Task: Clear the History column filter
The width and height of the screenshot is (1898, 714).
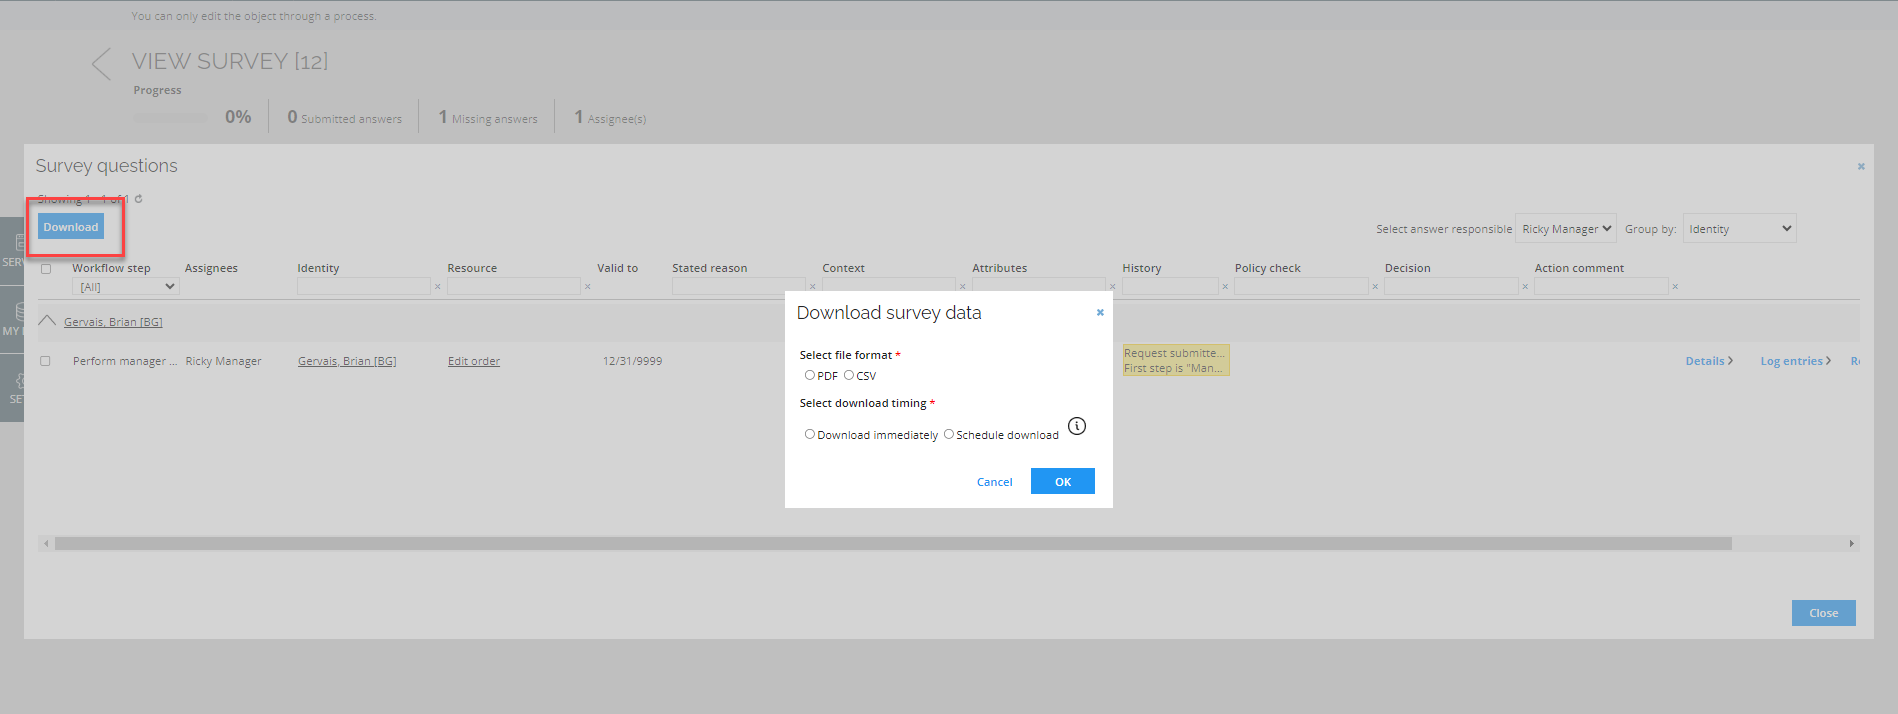Action: 1225,287
